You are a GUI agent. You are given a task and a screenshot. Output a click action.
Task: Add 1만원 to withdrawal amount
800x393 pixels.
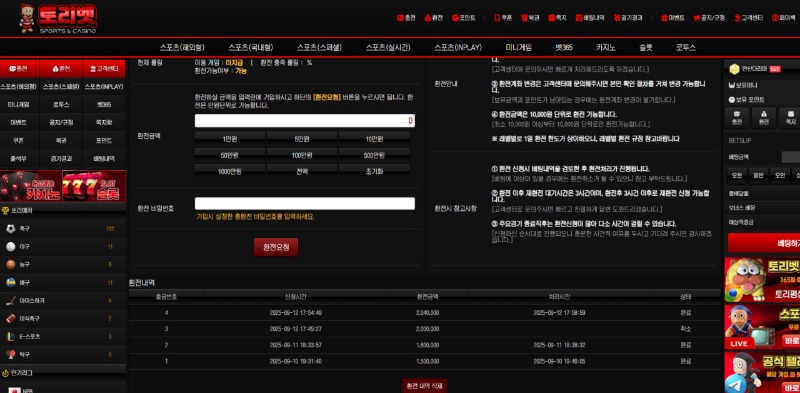[x=230, y=139]
